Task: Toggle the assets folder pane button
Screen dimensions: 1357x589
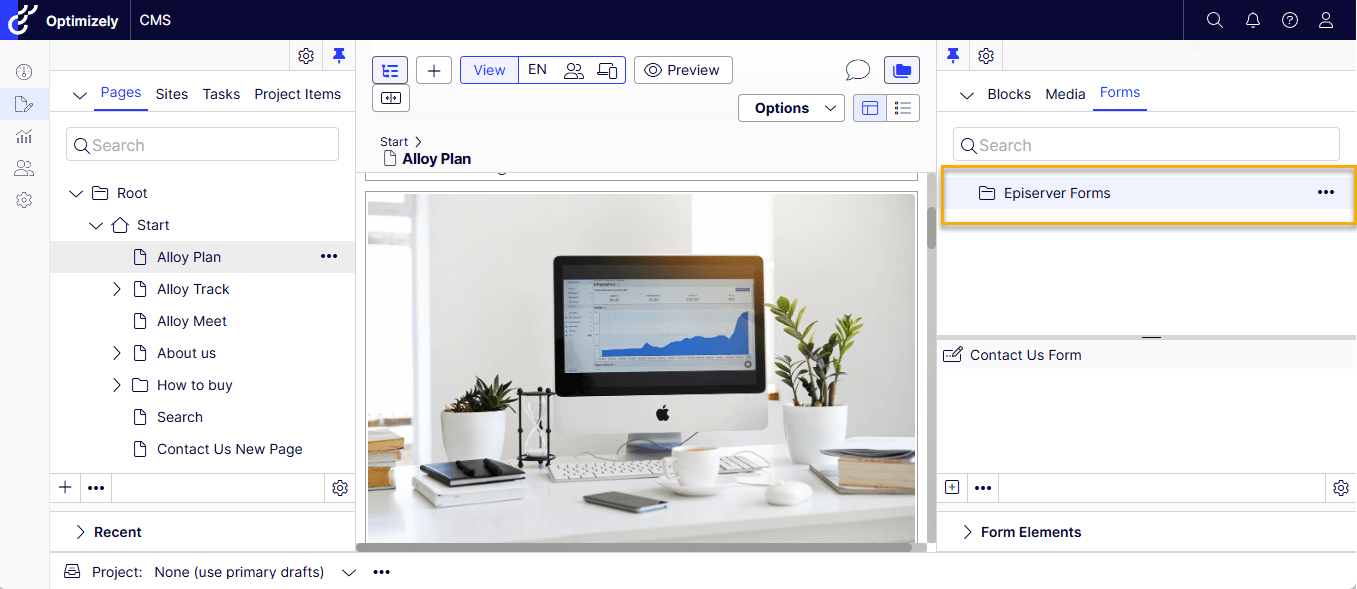Action: point(901,70)
